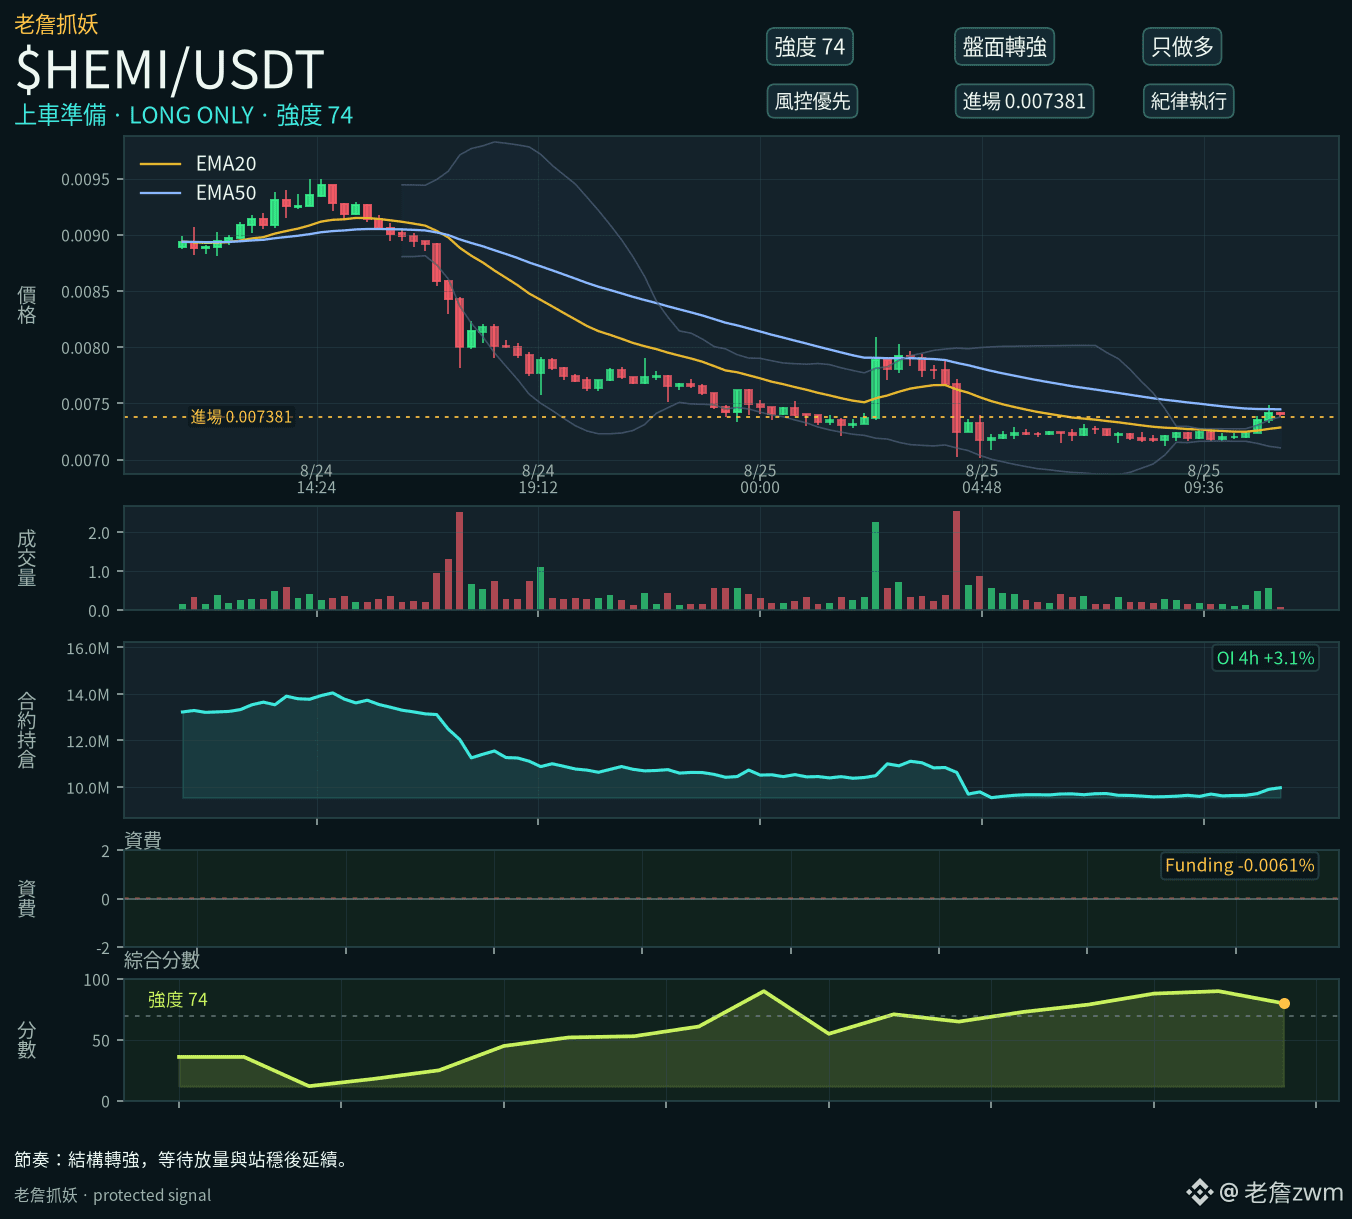Select the $HEMI/USDT pair title

170,70
